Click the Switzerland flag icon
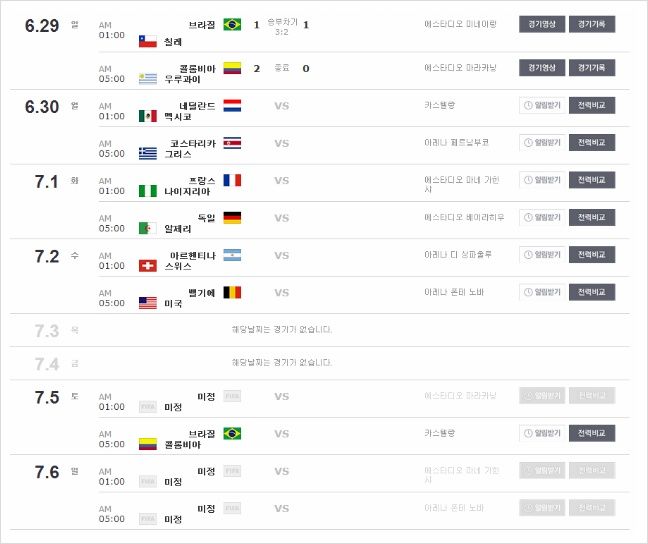Viewport: 648px width, 544px height. pos(148,266)
